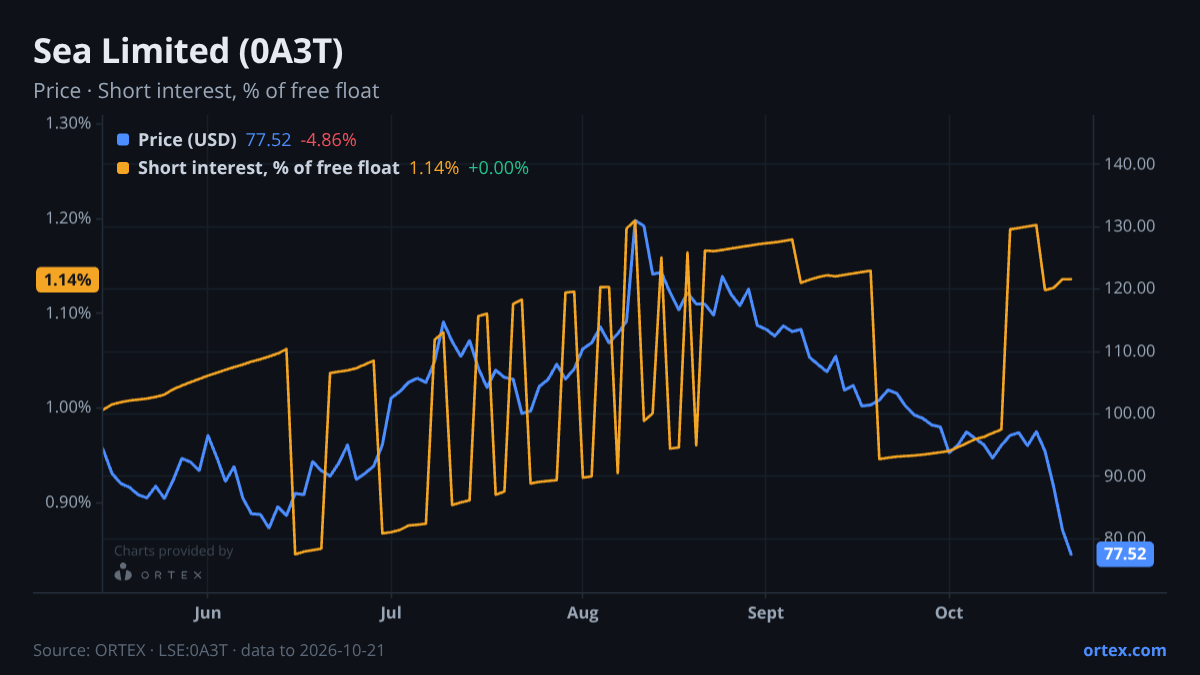Click the orange Short interest legend marker

coord(123,168)
